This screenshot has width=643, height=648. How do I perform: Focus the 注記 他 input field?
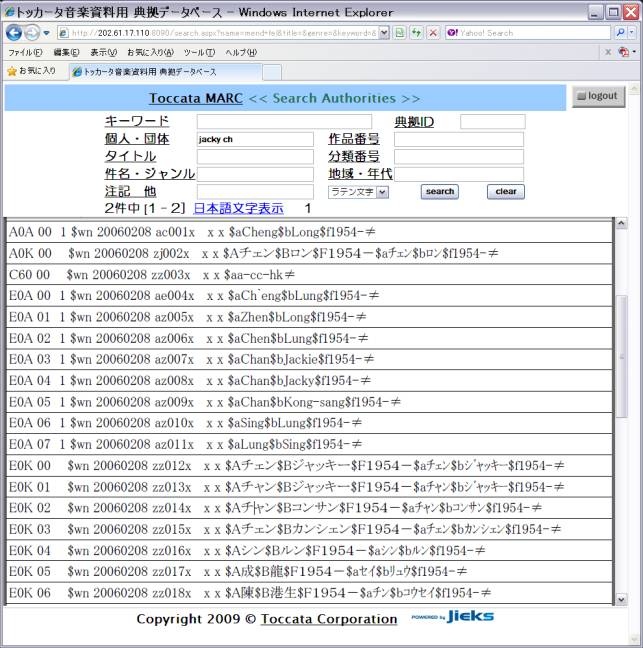pyautogui.click(x=255, y=192)
